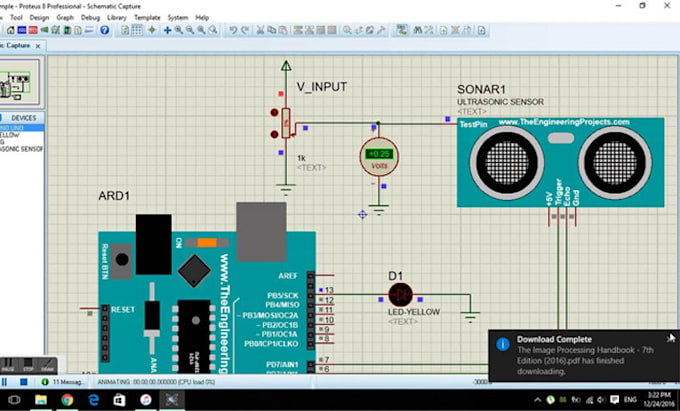Open Task View on the taskbar
Image resolution: width=680 pixels, height=411 pixels.
[x=14, y=400]
